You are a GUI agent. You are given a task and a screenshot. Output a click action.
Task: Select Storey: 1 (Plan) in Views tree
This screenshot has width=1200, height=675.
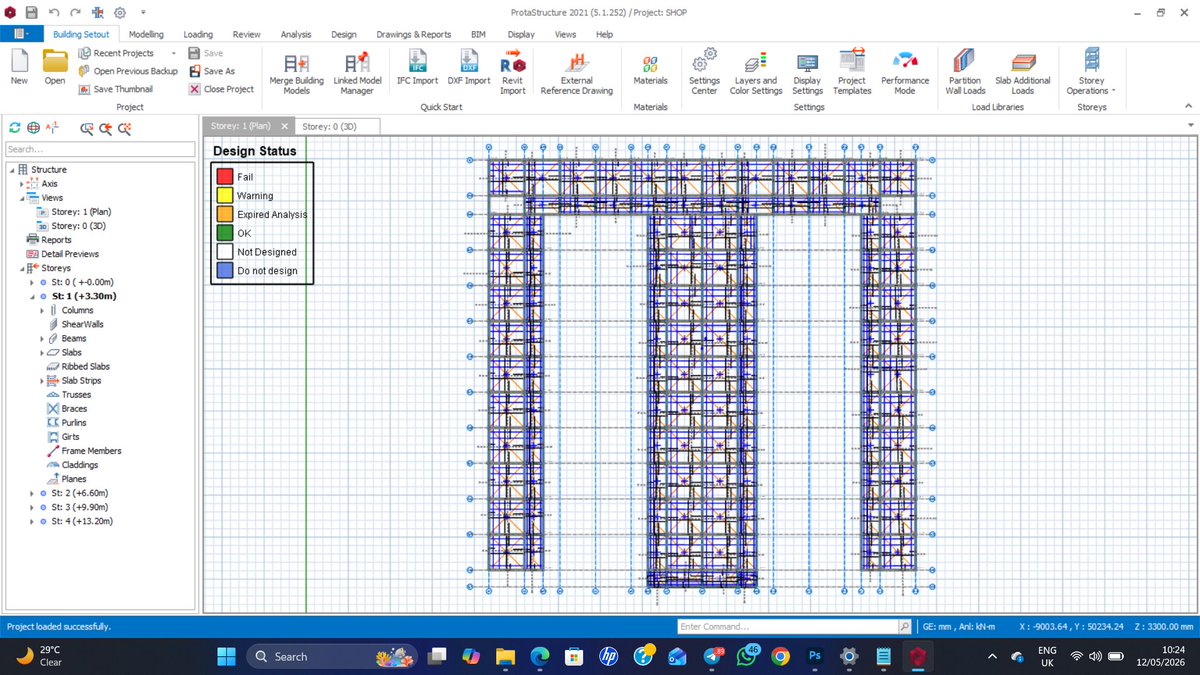tap(83, 212)
